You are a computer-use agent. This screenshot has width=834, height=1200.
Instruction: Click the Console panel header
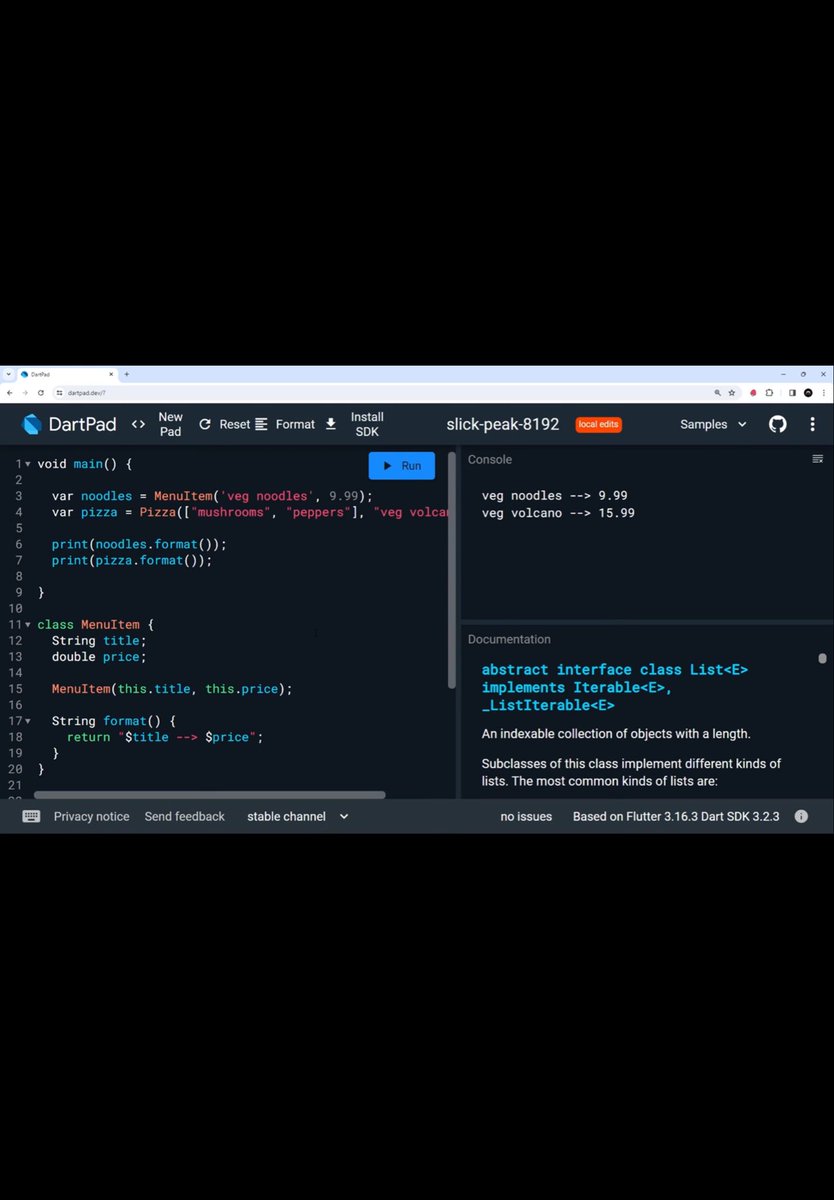point(490,459)
